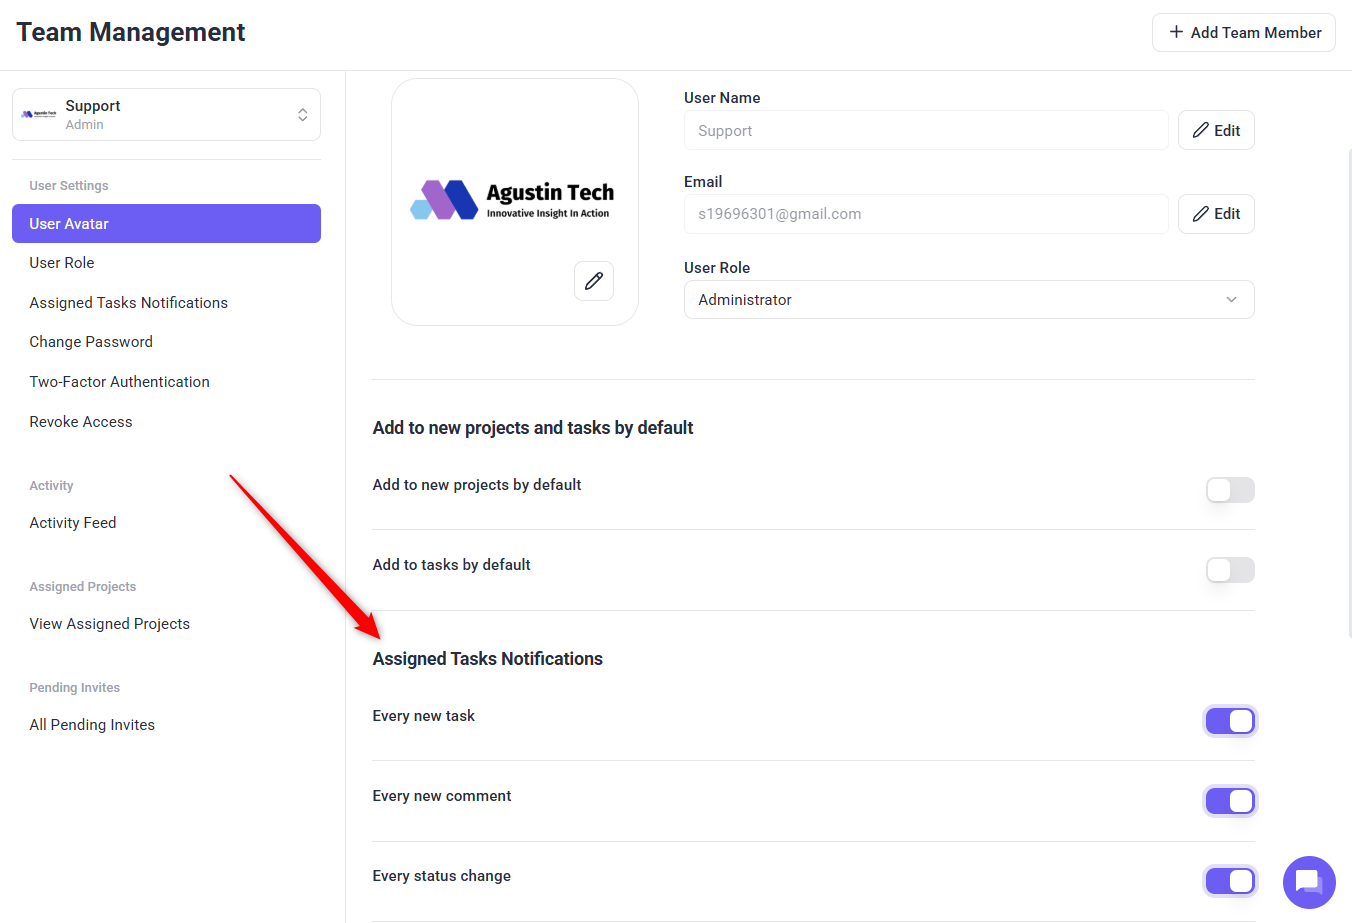Image resolution: width=1352 pixels, height=923 pixels.
Task: Turn off Every new comment notifications
Action: (1230, 801)
